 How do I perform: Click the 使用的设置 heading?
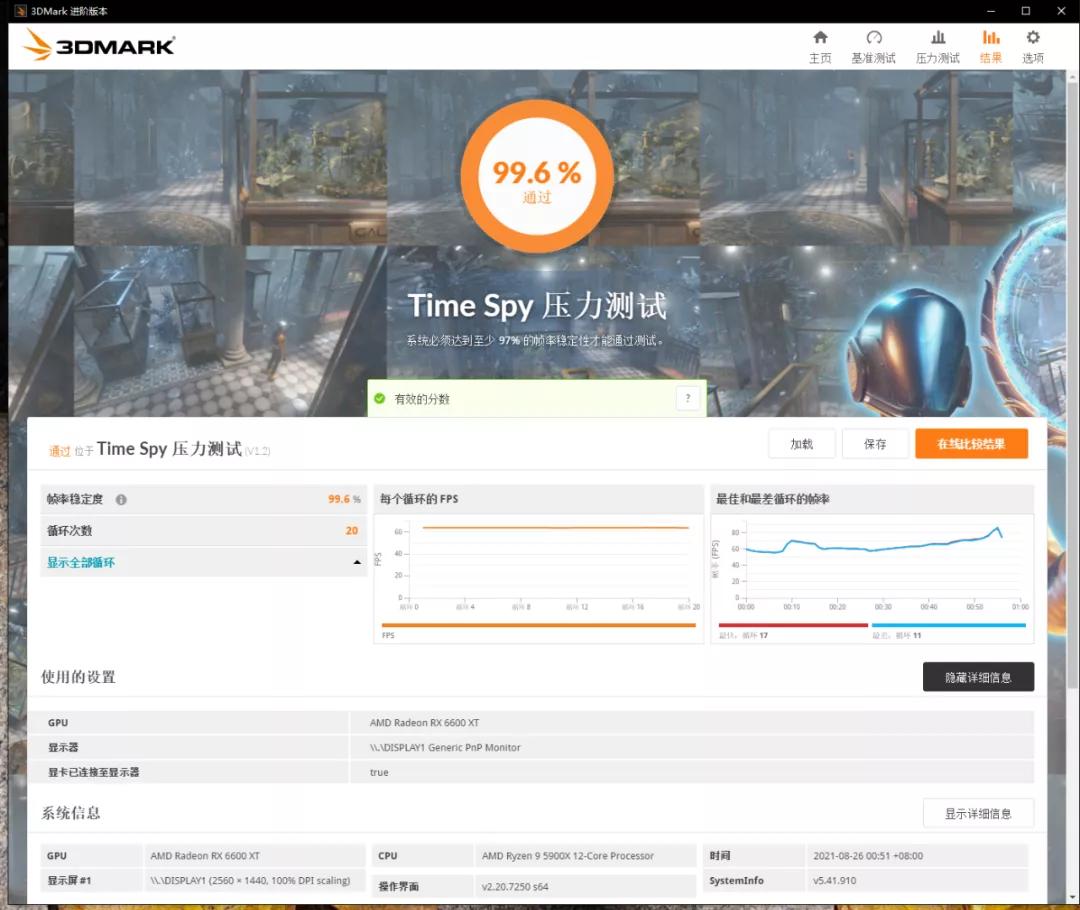(79, 676)
